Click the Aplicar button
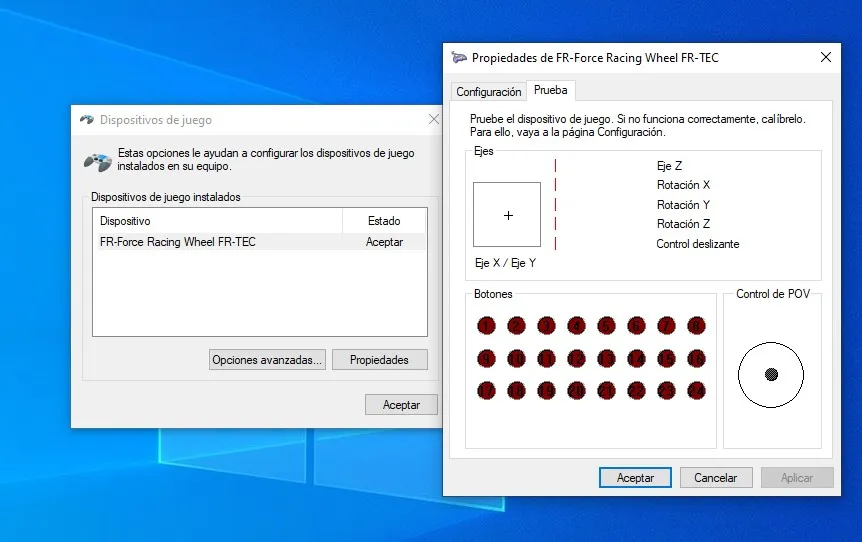Screen dimensions: 862x542 (x=797, y=478)
